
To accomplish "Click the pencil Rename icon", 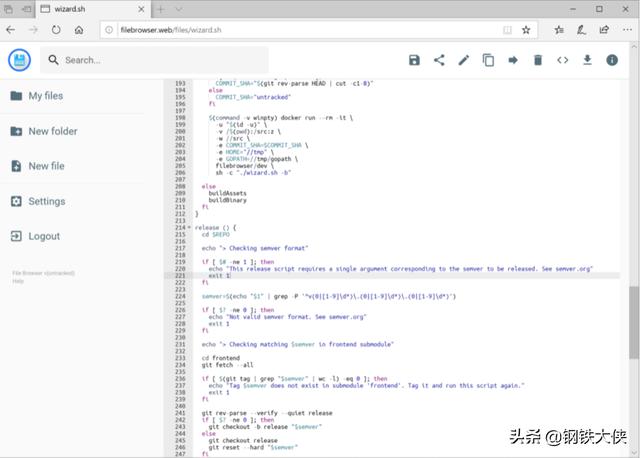I will 464,60.
